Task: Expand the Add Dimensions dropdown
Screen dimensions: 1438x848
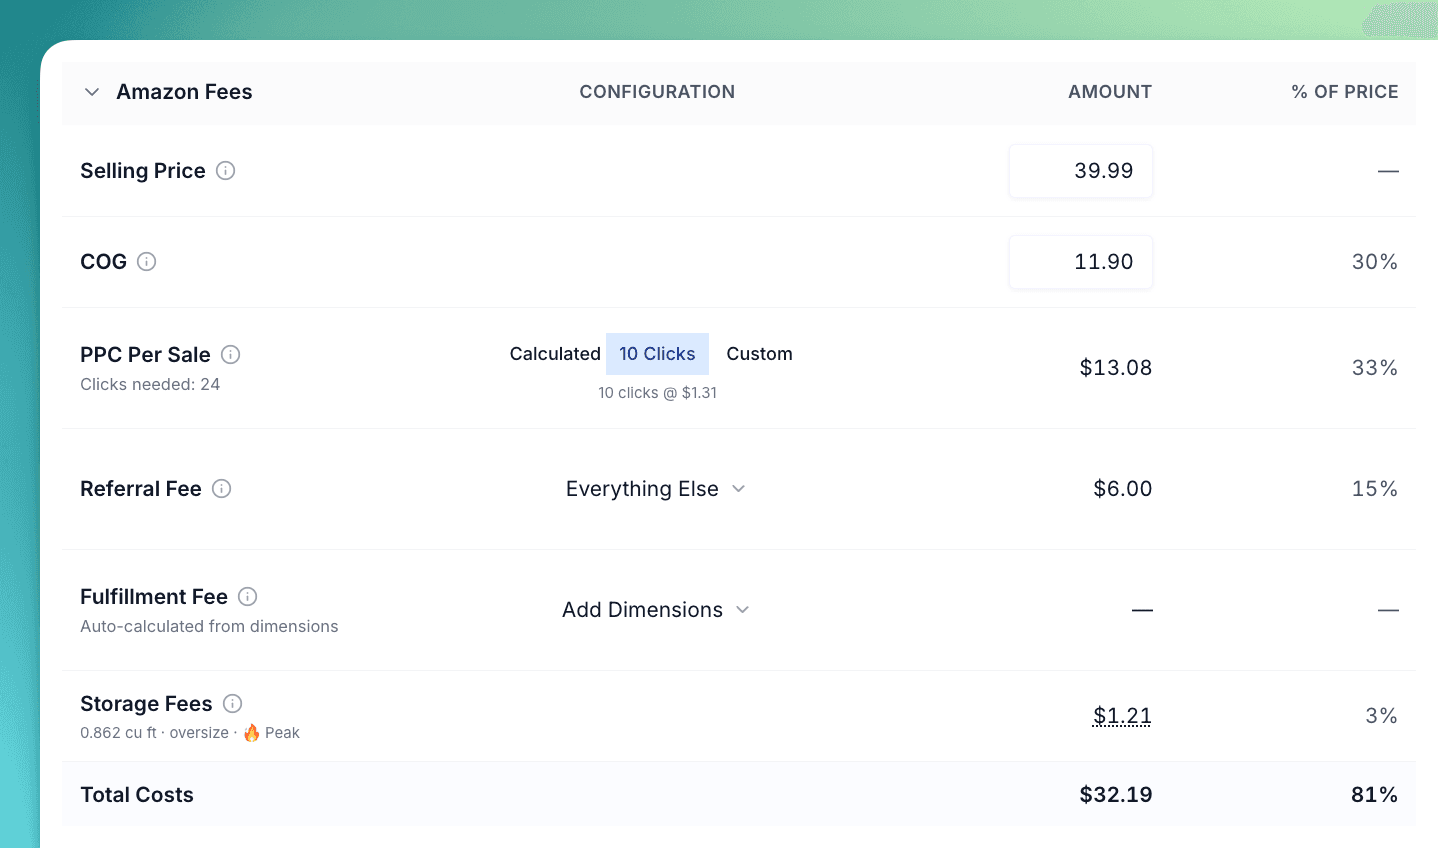Action: point(655,610)
